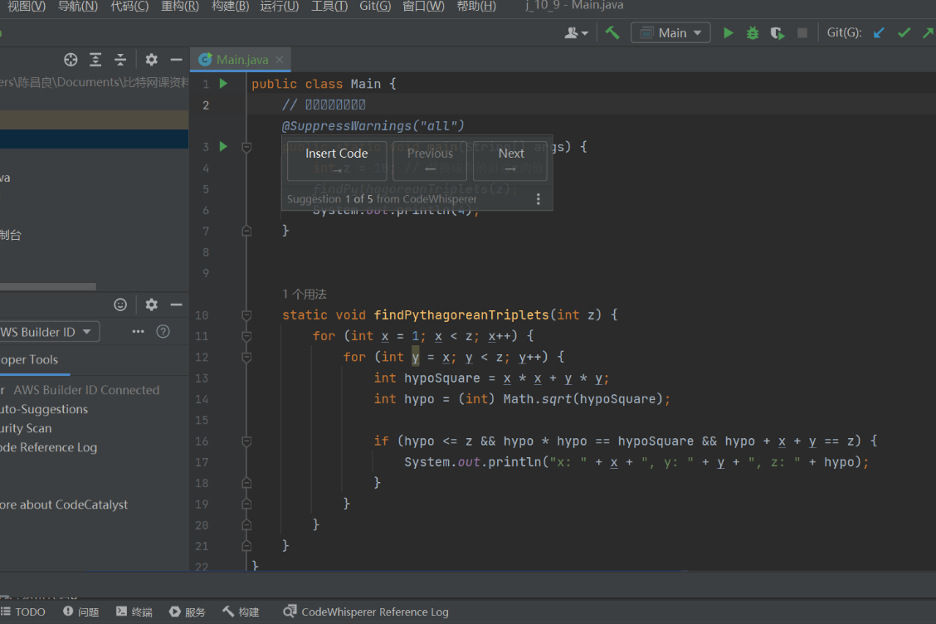Click the run gutter arrow beside class Main
936x624 pixels.
[223, 84]
